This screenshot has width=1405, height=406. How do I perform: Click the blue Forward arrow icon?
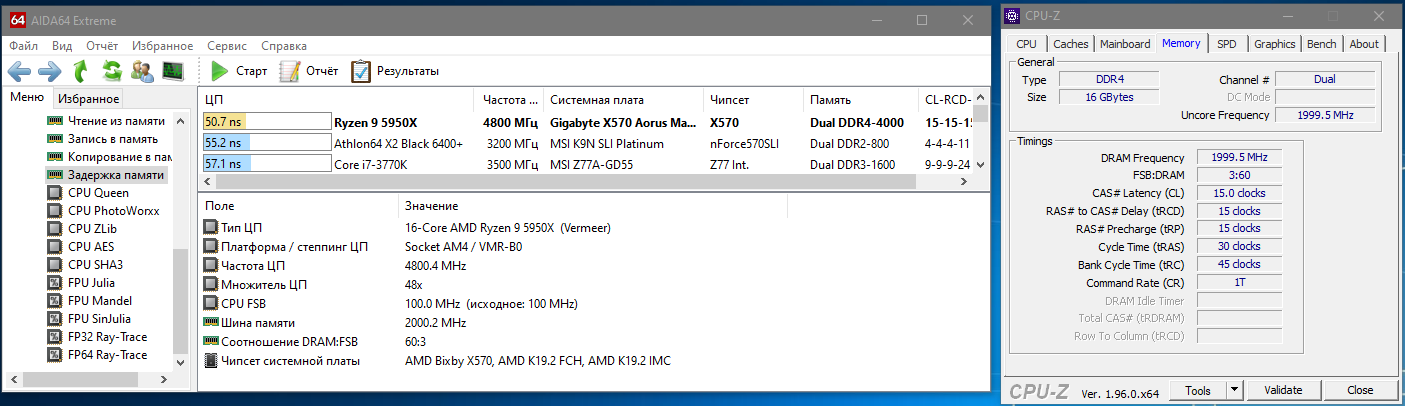pyautogui.click(x=50, y=71)
